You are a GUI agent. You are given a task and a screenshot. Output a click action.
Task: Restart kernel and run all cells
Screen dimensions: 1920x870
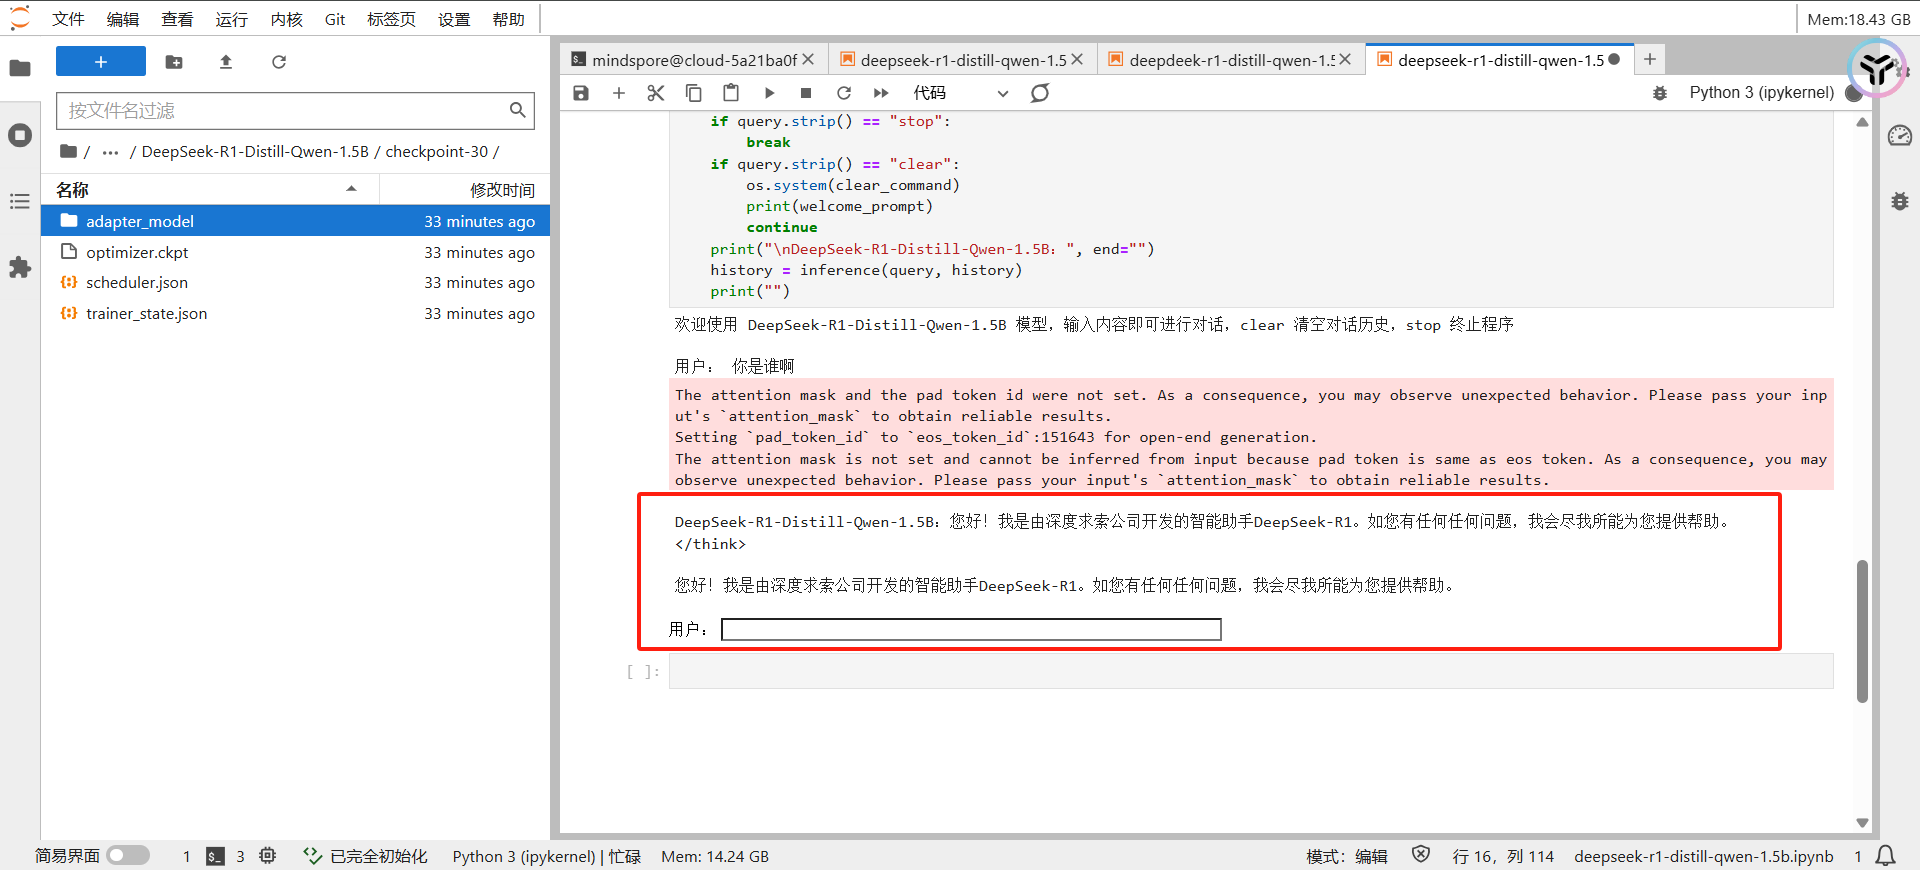pyautogui.click(x=881, y=93)
